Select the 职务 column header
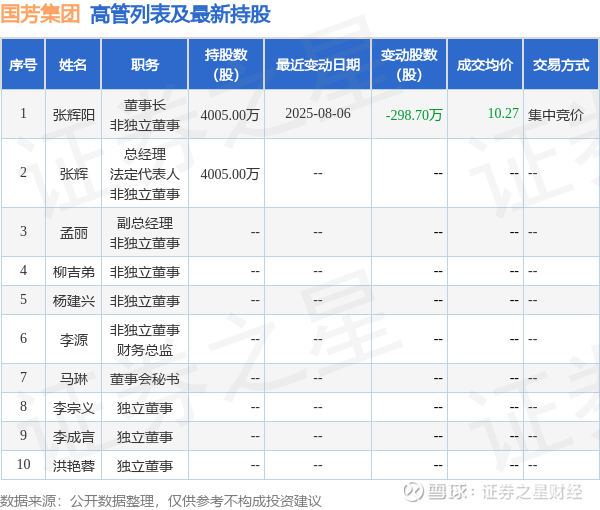 point(145,64)
